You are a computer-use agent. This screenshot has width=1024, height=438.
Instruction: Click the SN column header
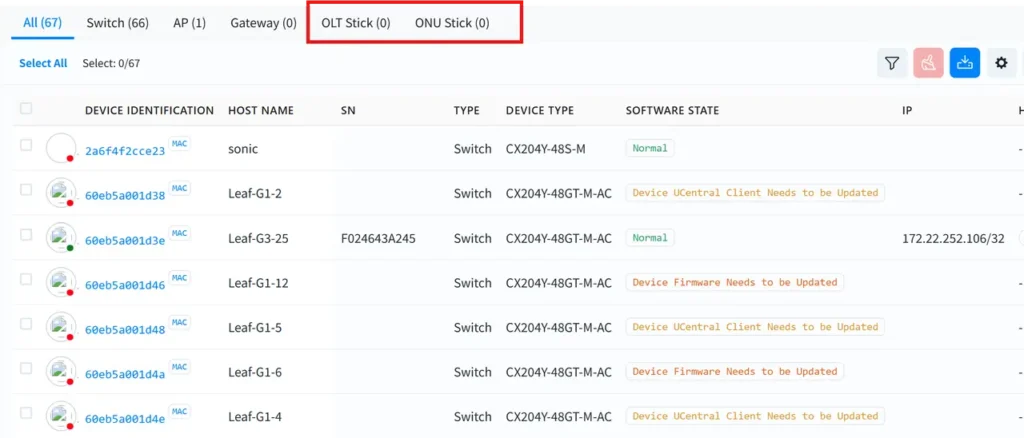pyautogui.click(x=348, y=110)
